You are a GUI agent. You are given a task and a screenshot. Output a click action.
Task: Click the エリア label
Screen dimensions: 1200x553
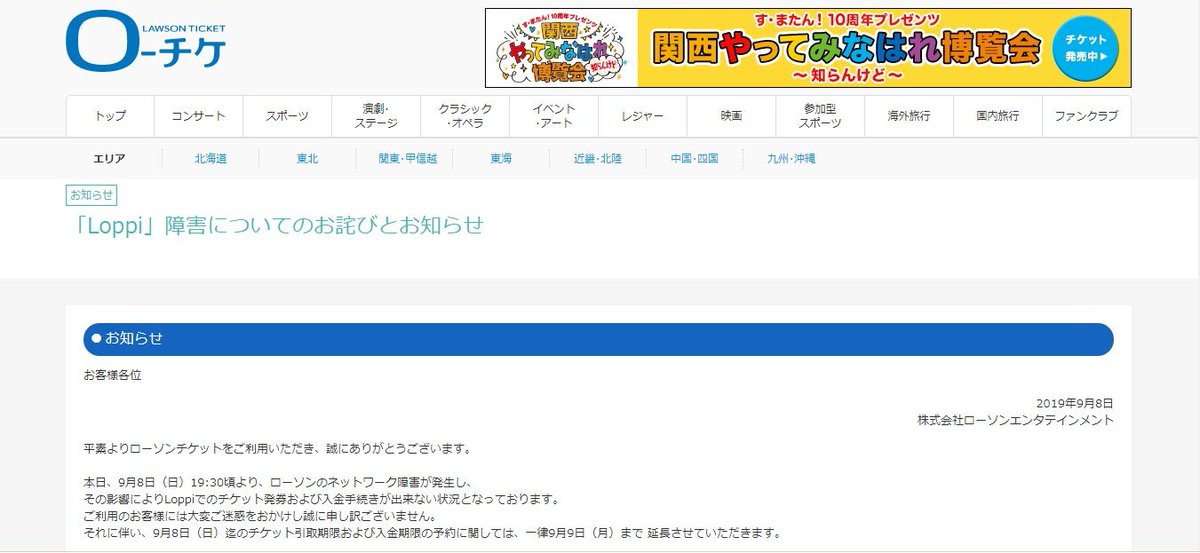point(110,159)
